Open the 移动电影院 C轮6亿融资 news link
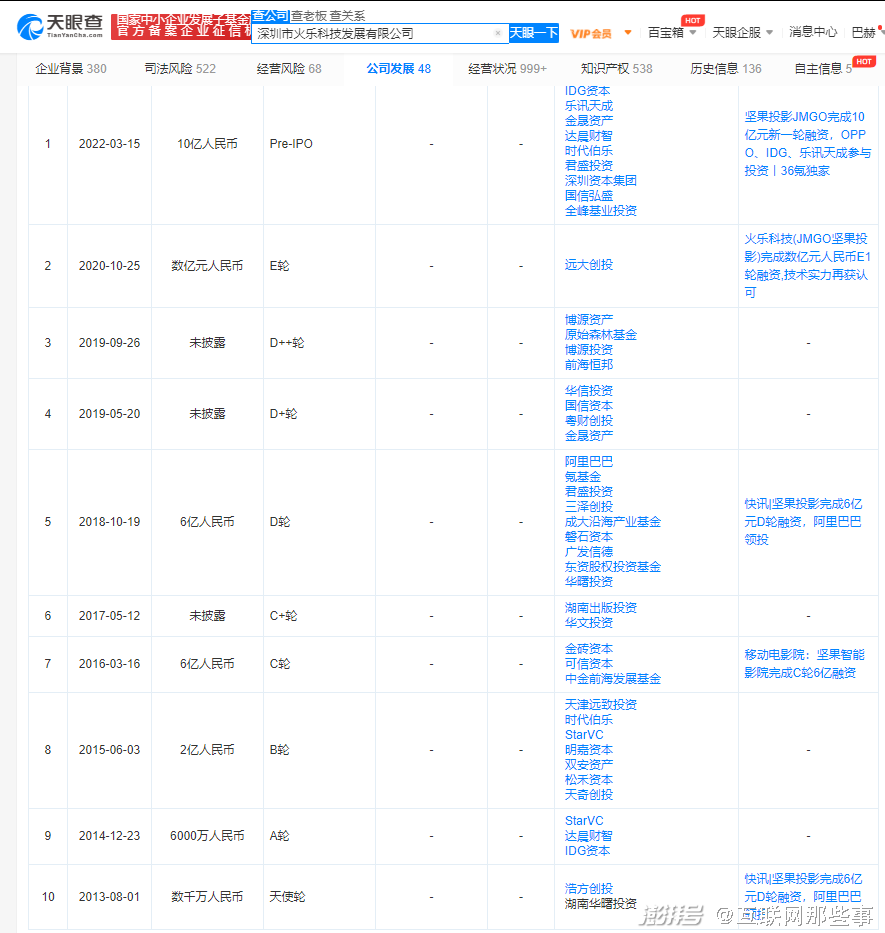885x933 pixels. (804, 664)
